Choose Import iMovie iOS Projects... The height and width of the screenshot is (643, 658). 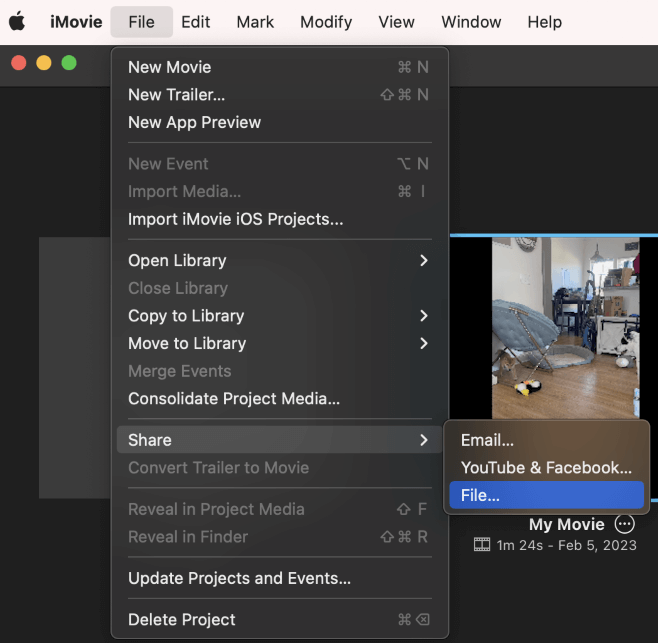pos(236,219)
